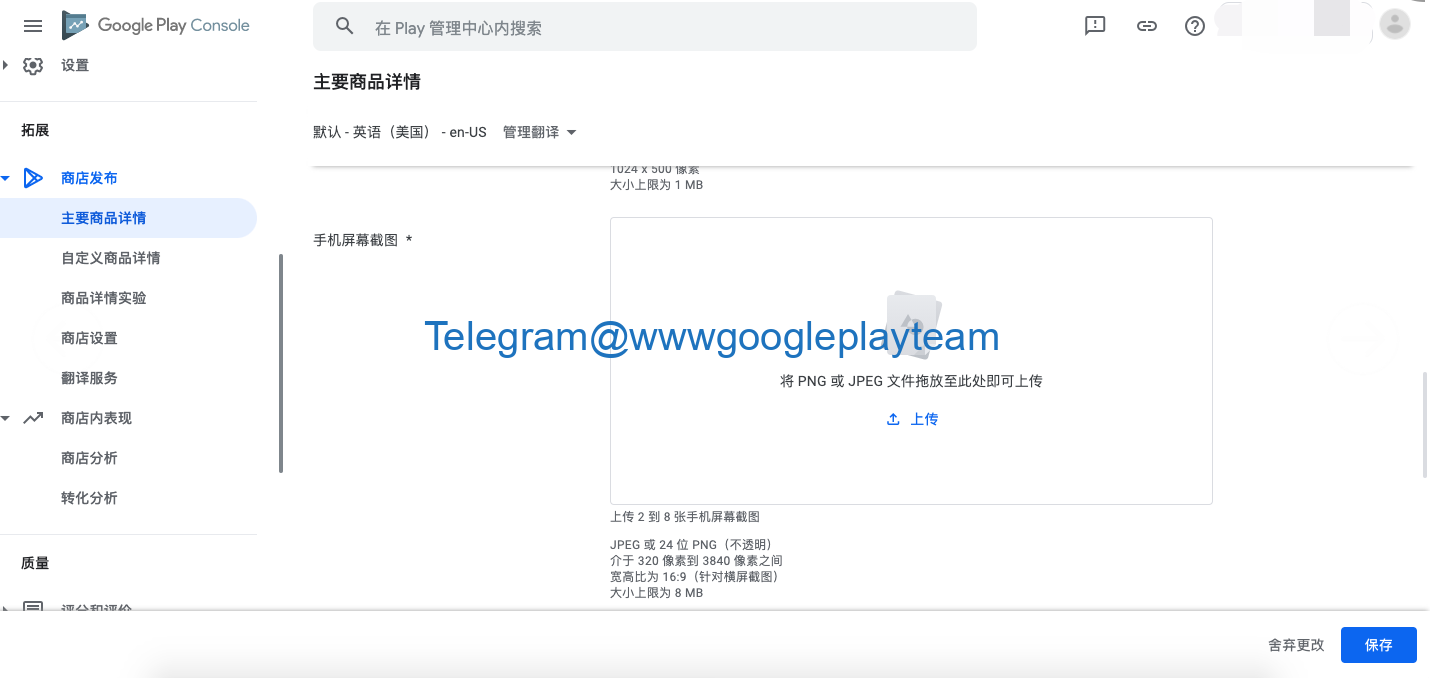Open 设置 in sidebar
The image size is (1430, 678).
[x=75, y=65]
